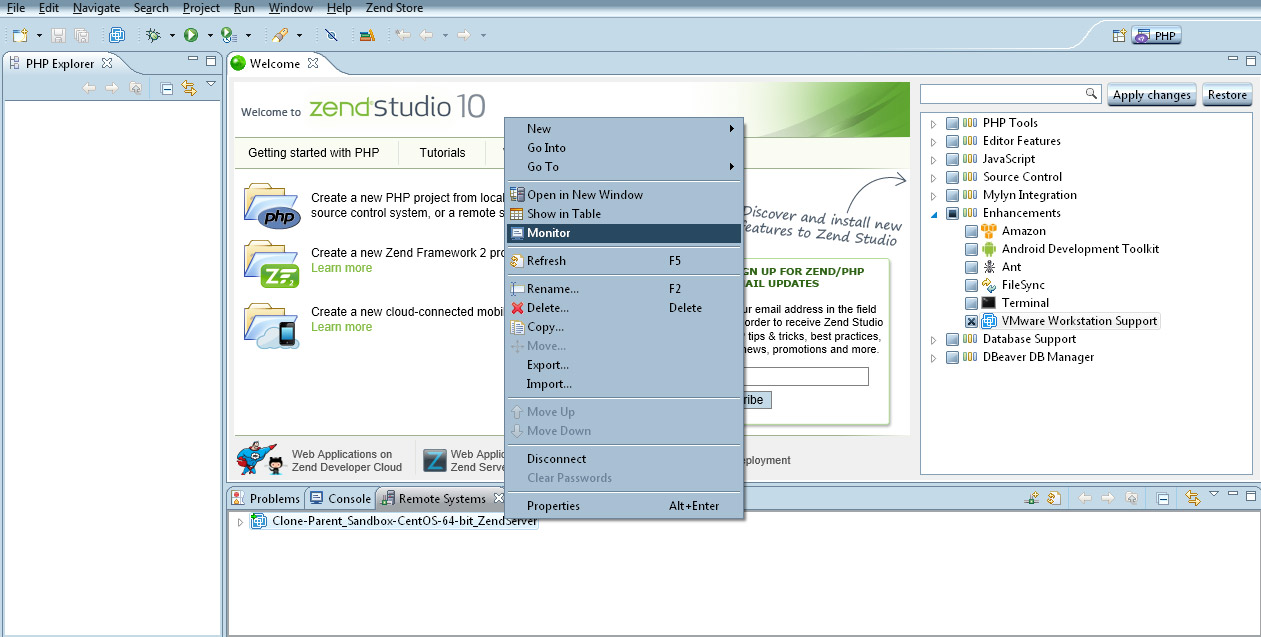
Task: Toggle Link with Editor in Remote Systems
Action: (x=1192, y=498)
